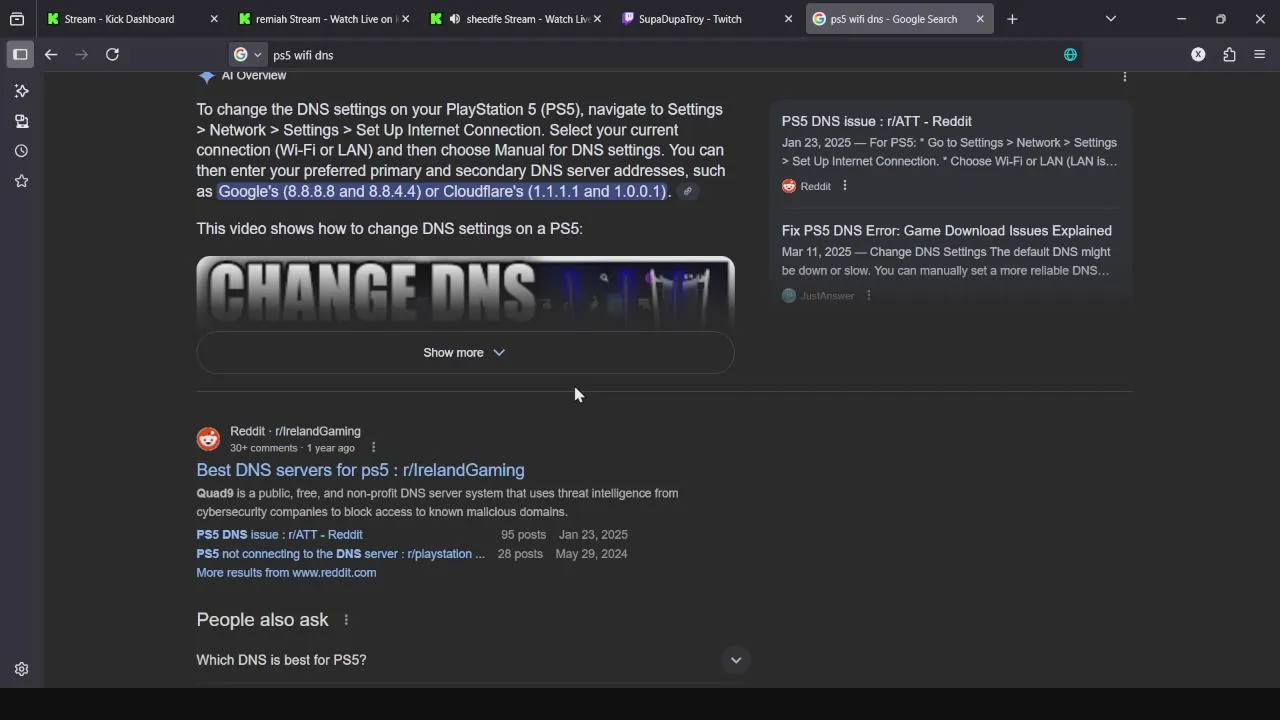Image resolution: width=1280 pixels, height=720 pixels.
Task: Click the JustAnswer site icon
Action: coord(789,296)
